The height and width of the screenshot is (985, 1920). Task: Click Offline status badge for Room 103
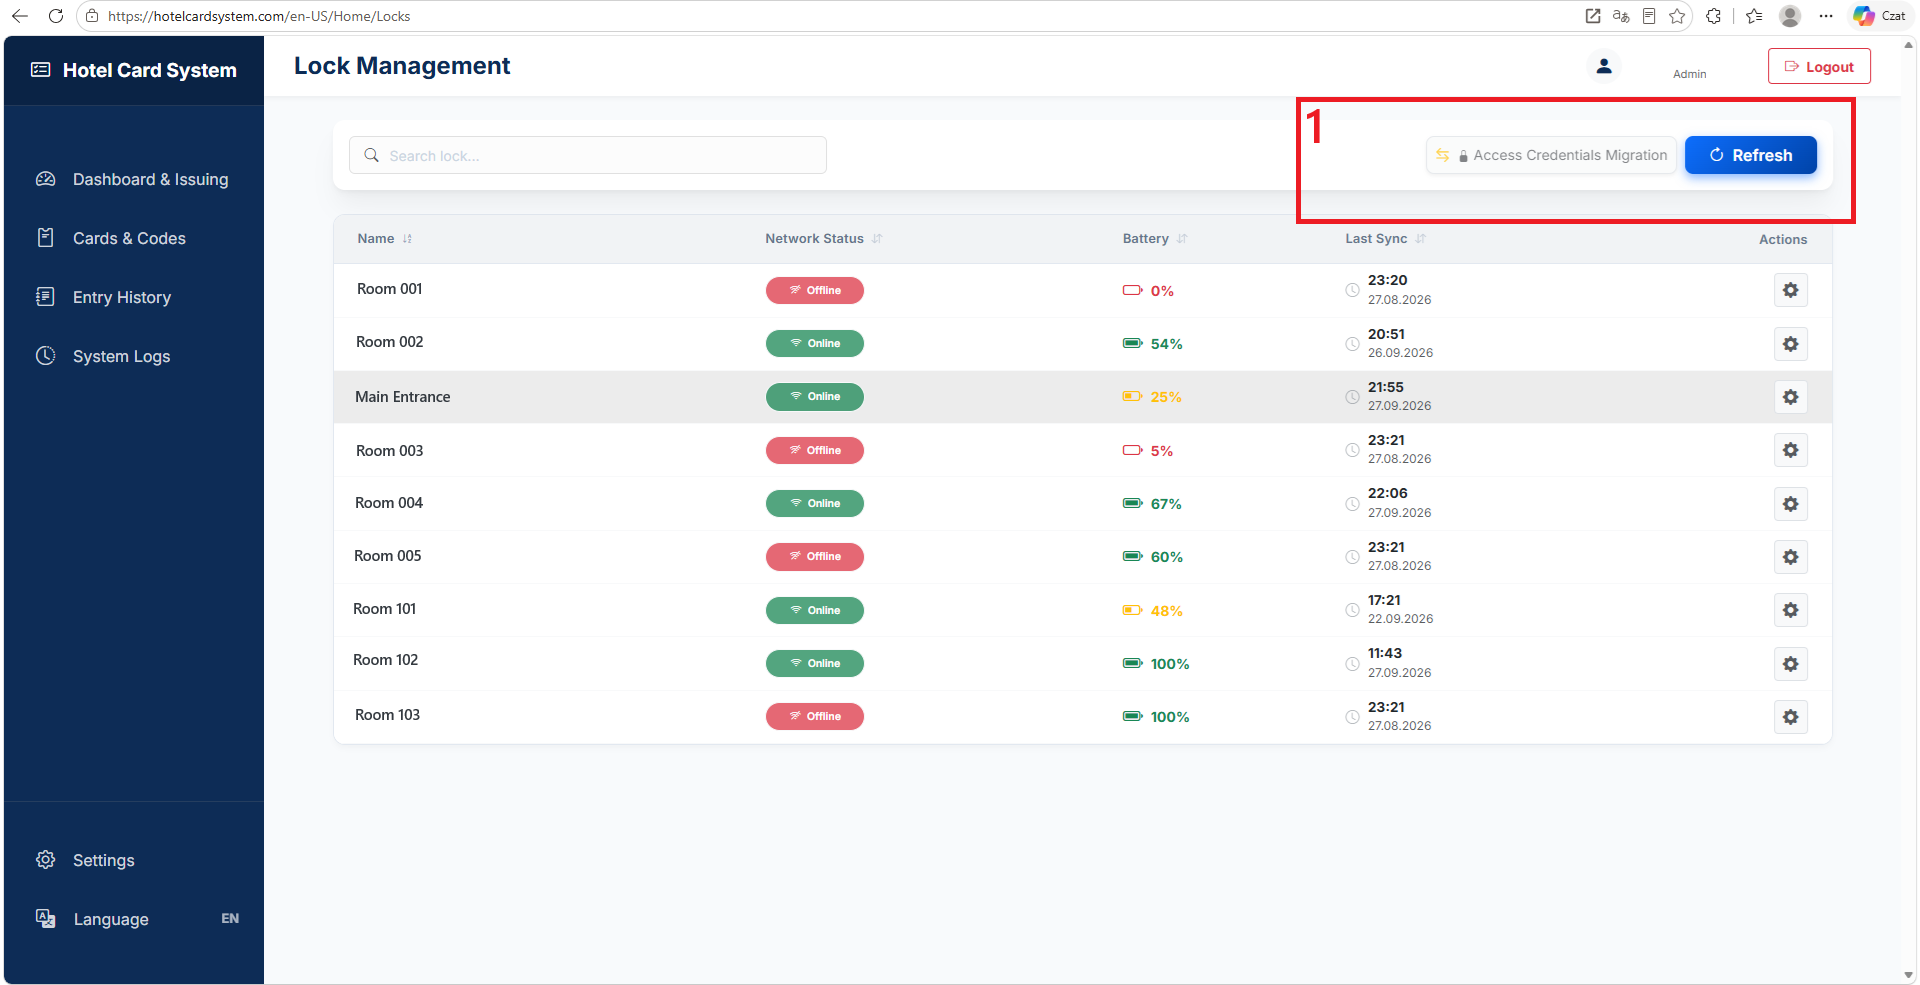tap(814, 716)
